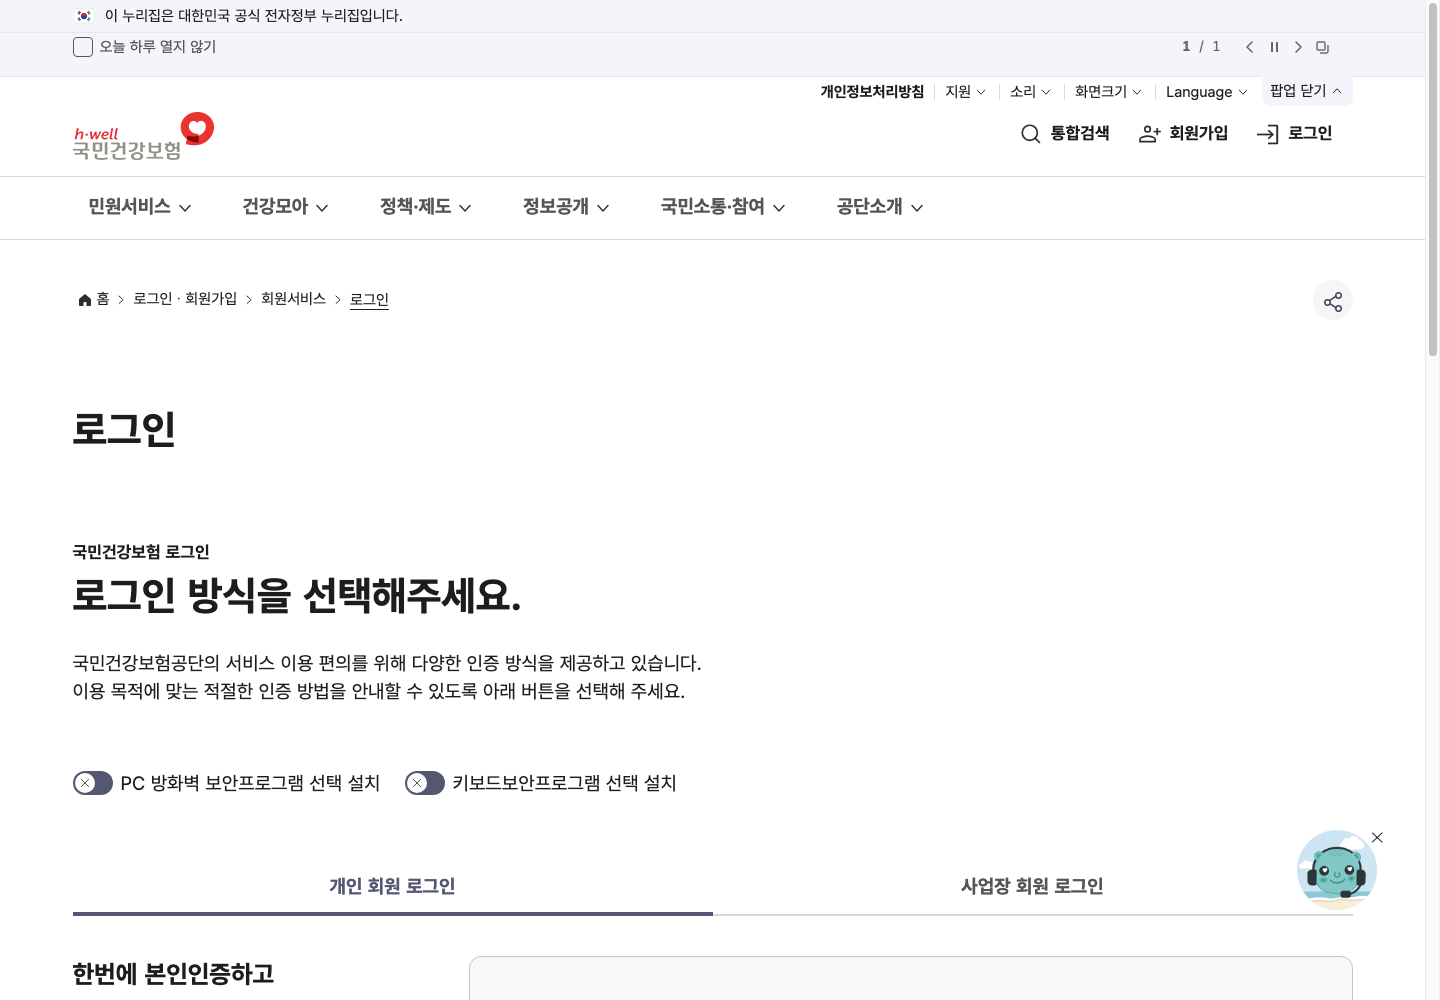
Task: Check 오늘 하루 열지 않기 checkbox
Action: (83, 47)
